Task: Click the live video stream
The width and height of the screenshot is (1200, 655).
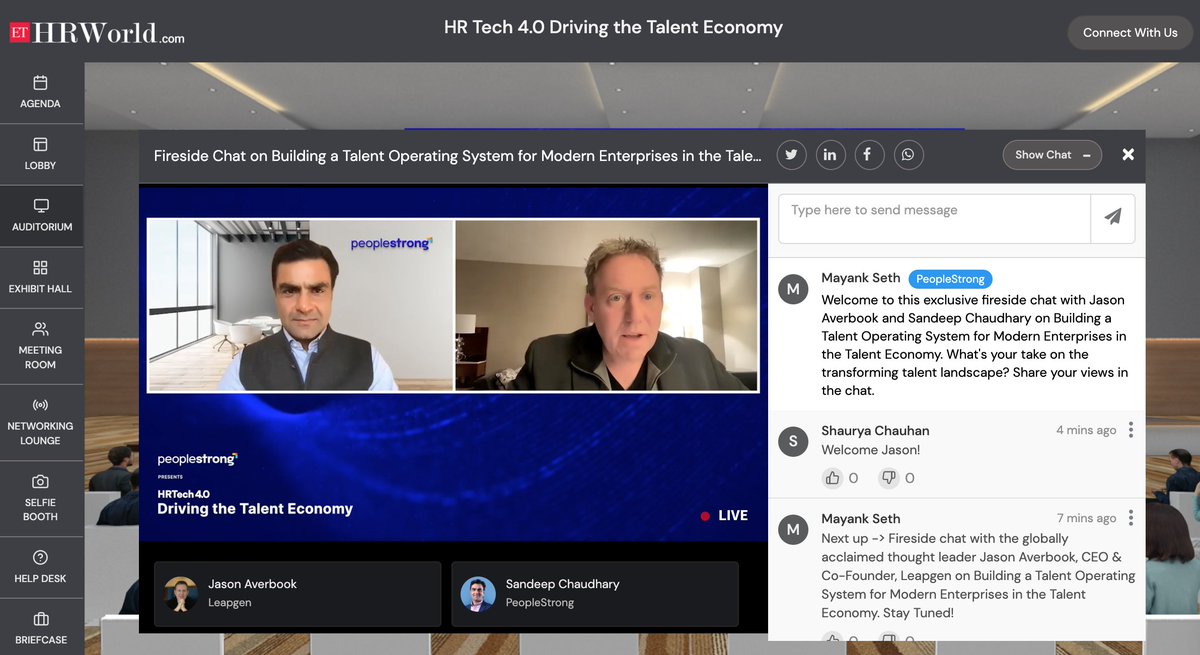Action: point(453,364)
